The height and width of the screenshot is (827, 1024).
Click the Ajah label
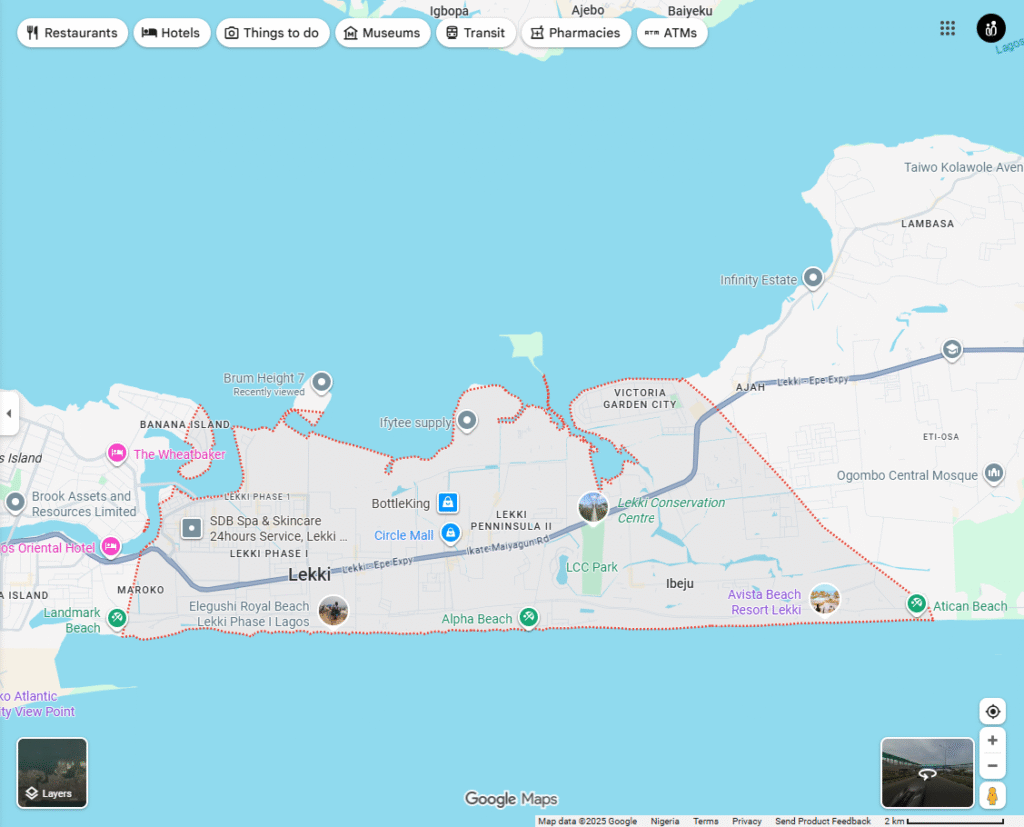point(750,387)
